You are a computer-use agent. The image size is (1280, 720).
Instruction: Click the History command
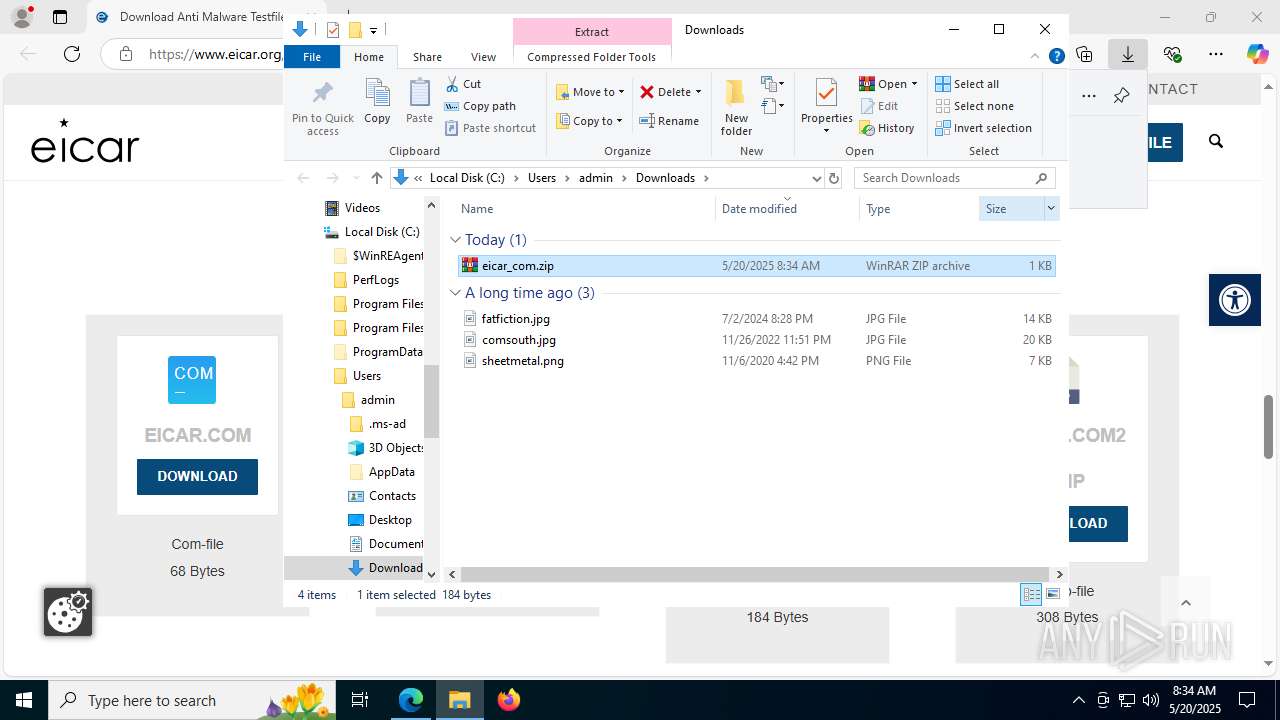(x=887, y=128)
